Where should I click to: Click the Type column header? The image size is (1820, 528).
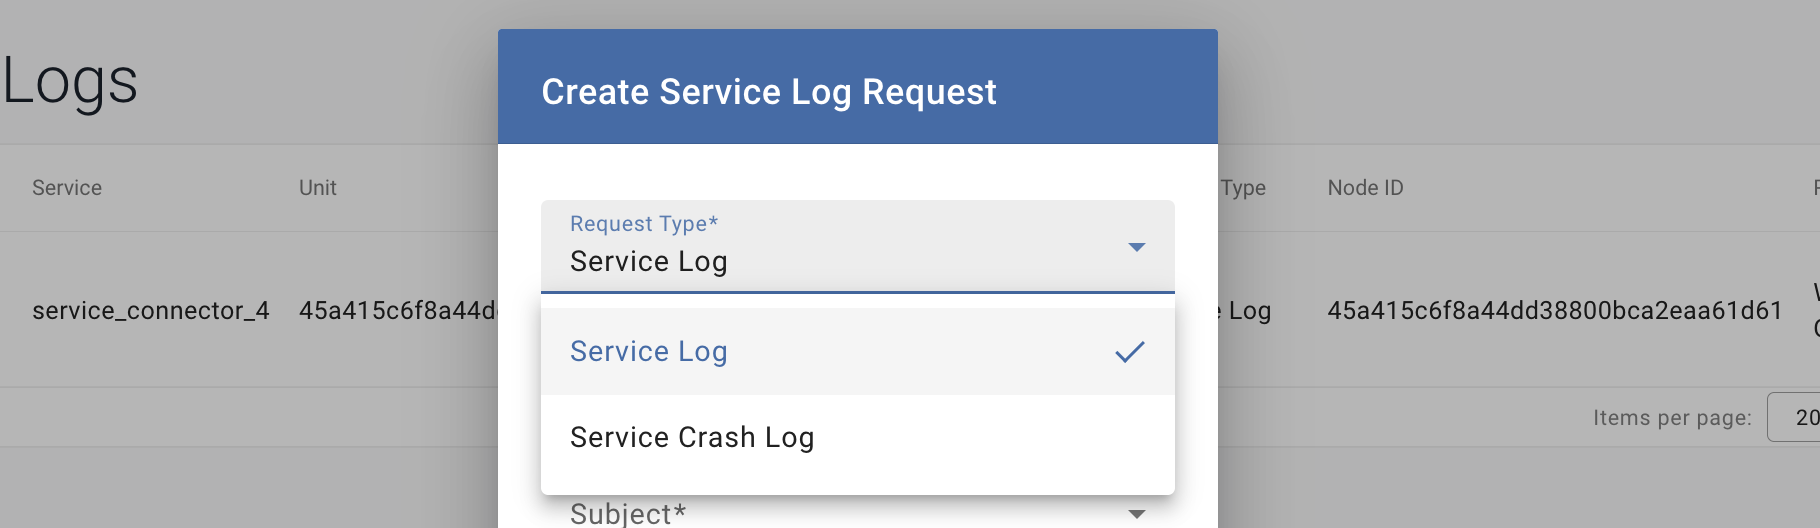[1243, 188]
